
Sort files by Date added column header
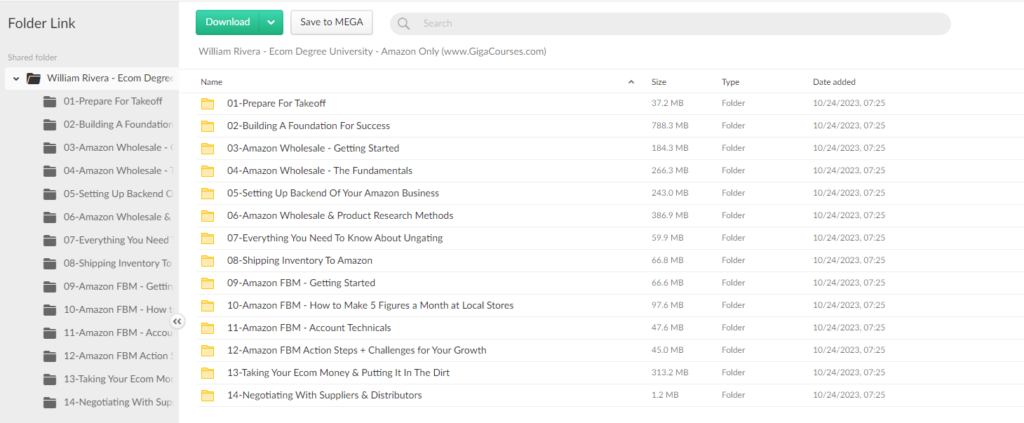point(833,82)
